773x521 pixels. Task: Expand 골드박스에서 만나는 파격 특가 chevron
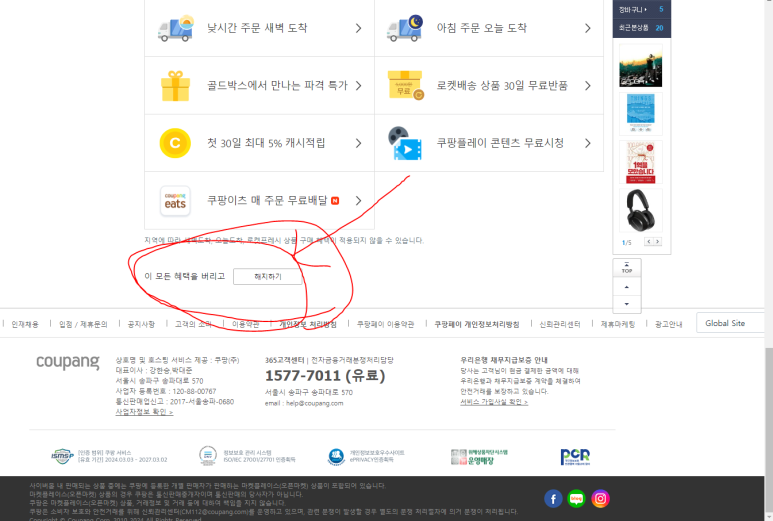(x=358, y=86)
